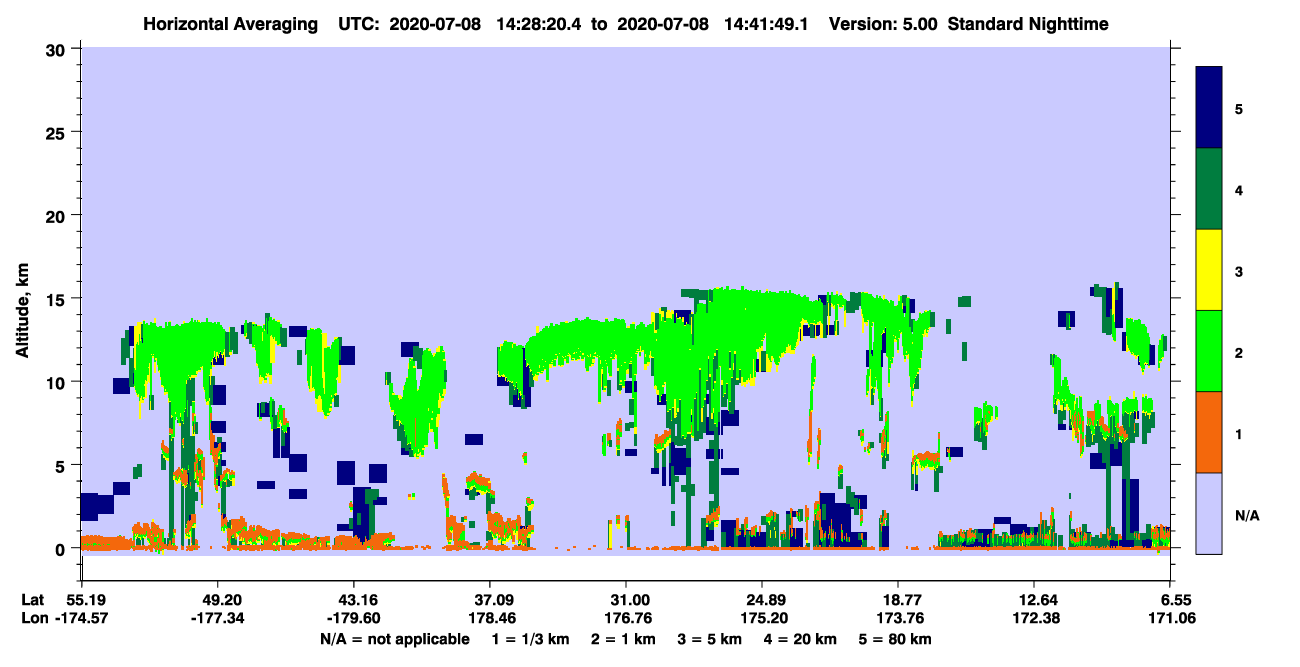Click the yellow level 3 legend swatch

1209,270
